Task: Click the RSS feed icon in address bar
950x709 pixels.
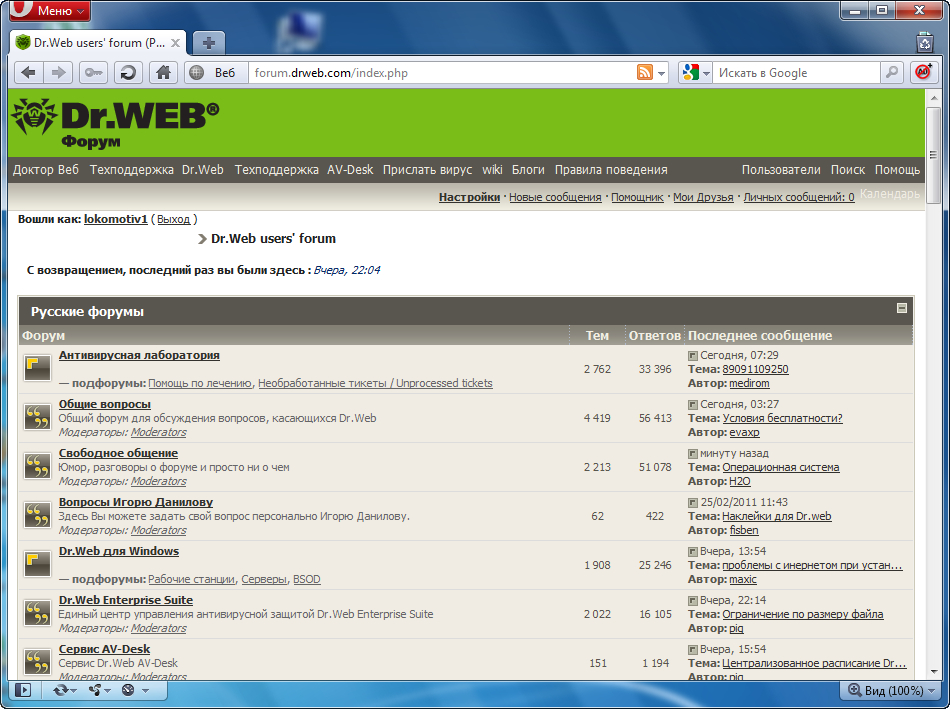Action: 645,73
